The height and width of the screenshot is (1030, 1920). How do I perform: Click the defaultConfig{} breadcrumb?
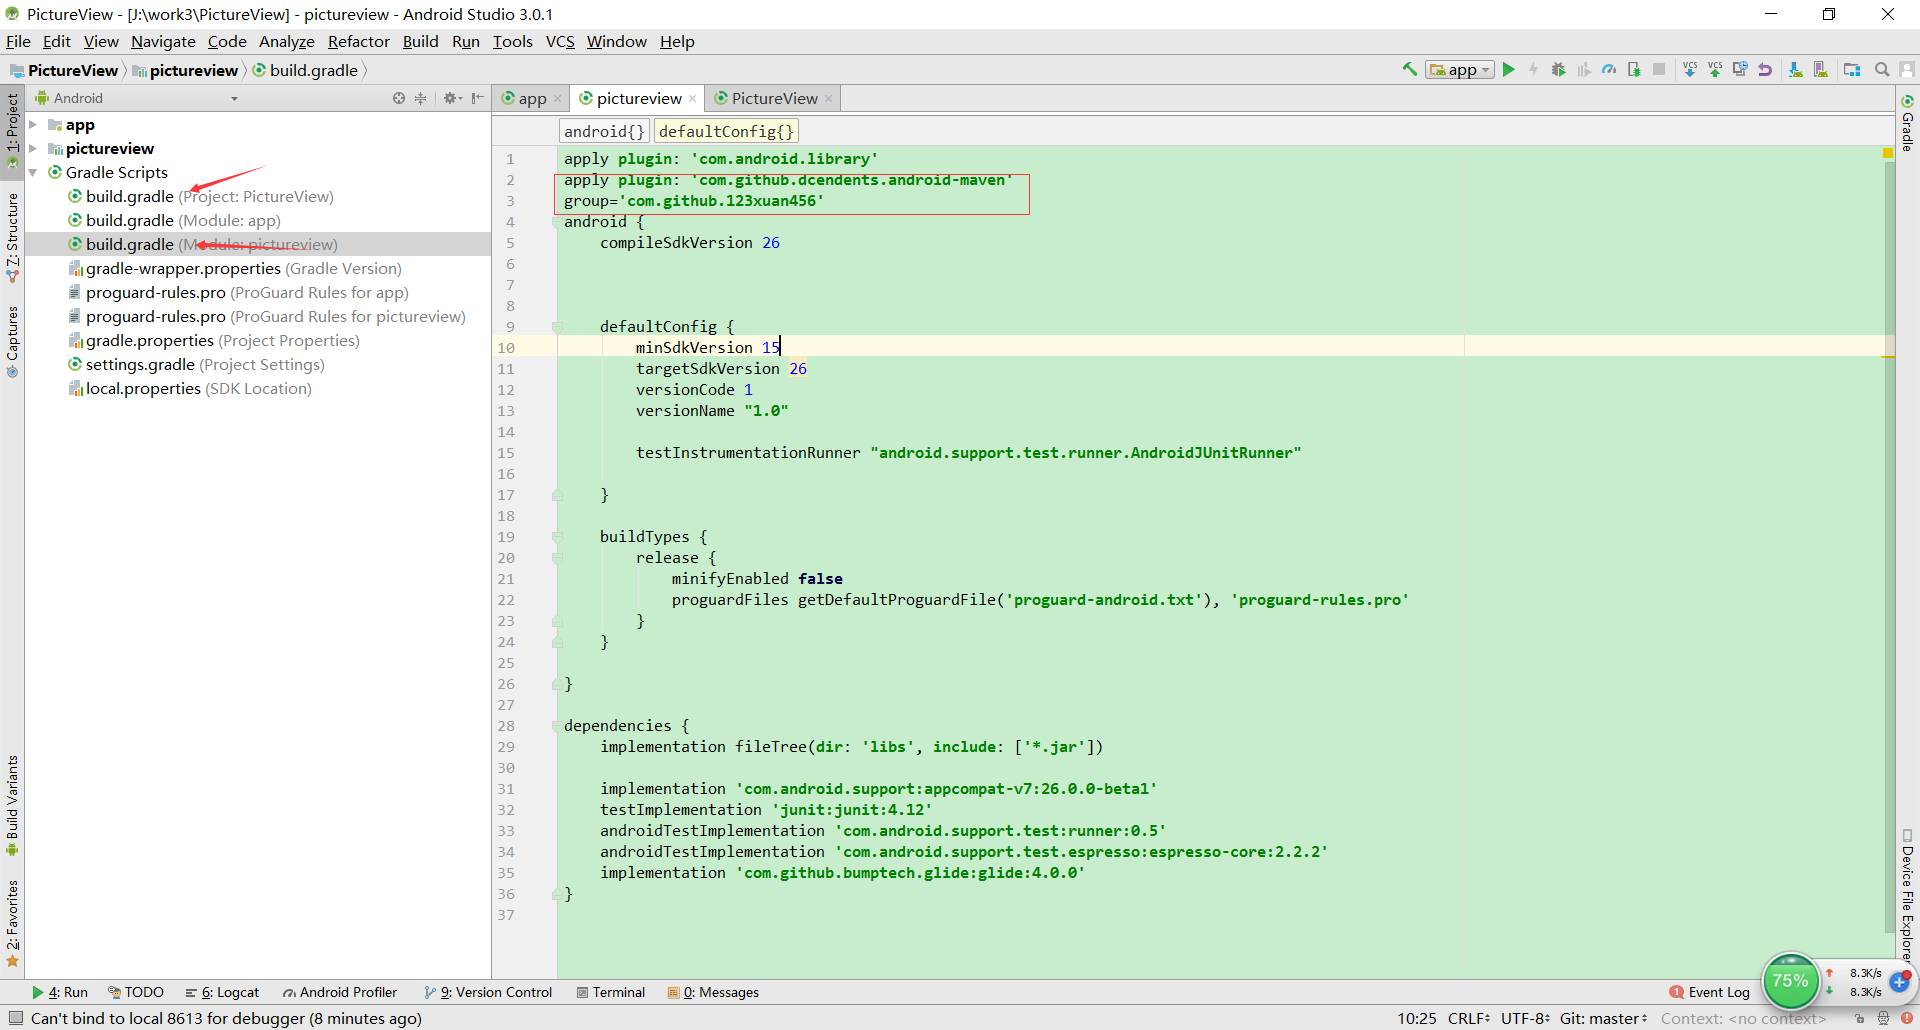point(726,131)
